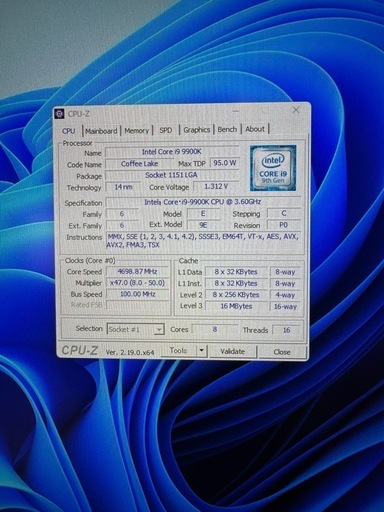The width and height of the screenshot is (384, 512).
Task: Click the Ext. Model value 9E
Action: pos(203,225)
